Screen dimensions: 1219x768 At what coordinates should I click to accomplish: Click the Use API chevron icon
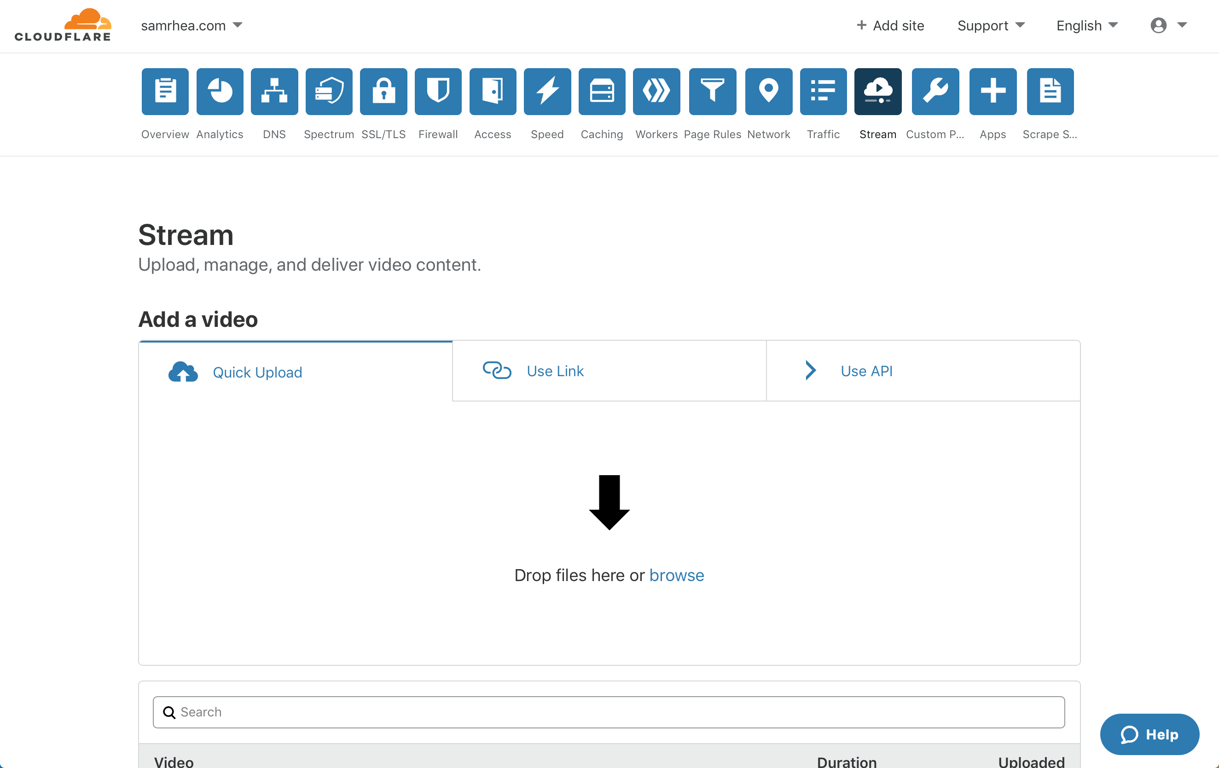pos(811,371)
